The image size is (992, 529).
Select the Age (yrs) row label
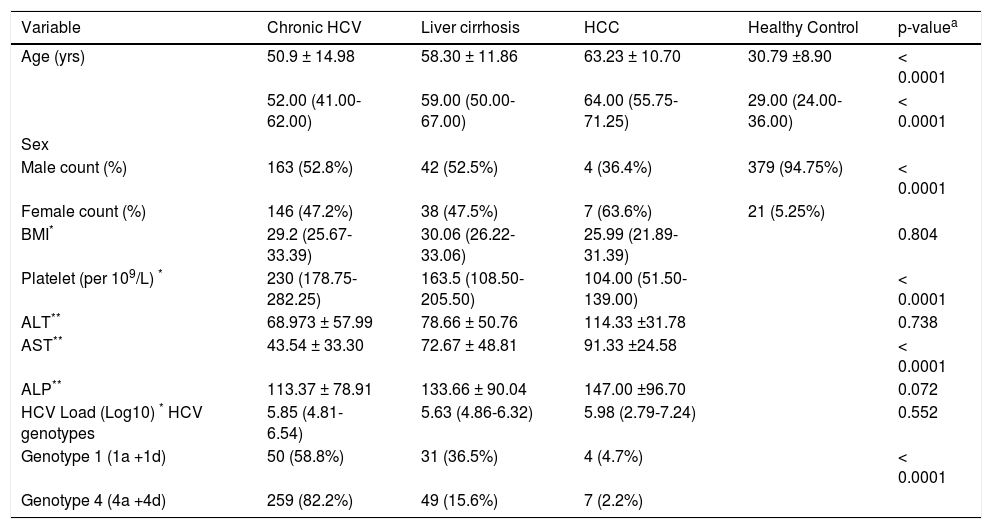click(x=53, y=57)
